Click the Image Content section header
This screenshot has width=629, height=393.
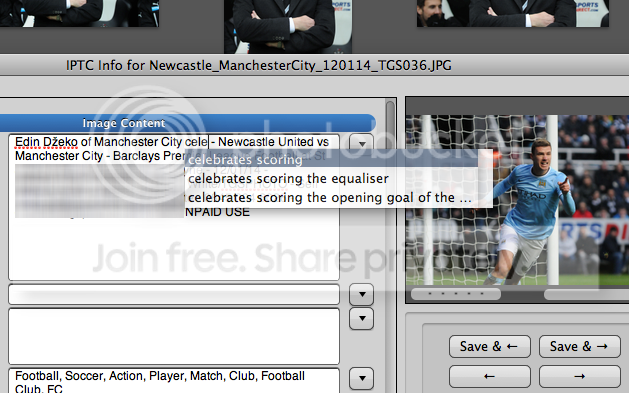click(x=188, y=123)
